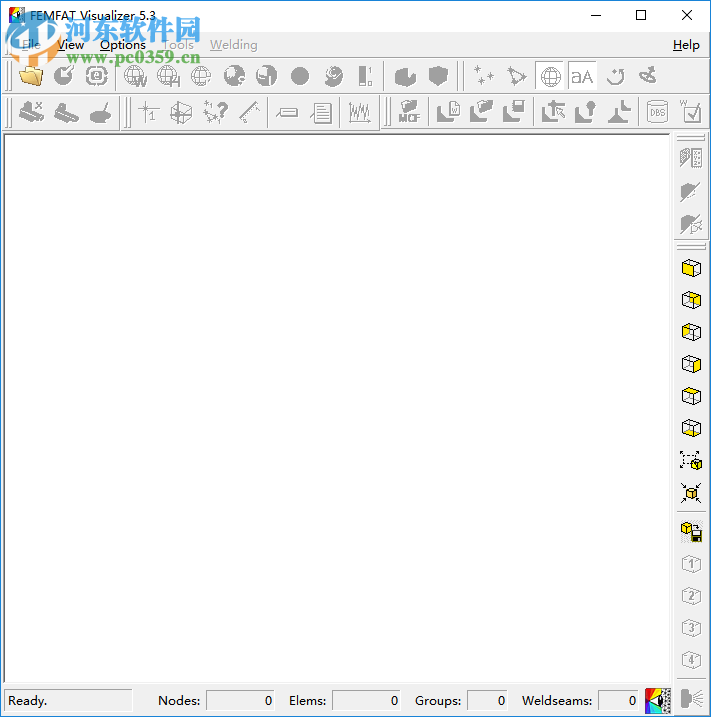The height and width of the screenshot is (717, 711).
Task: Click the paint palette with brush icon
Action: 100,112
